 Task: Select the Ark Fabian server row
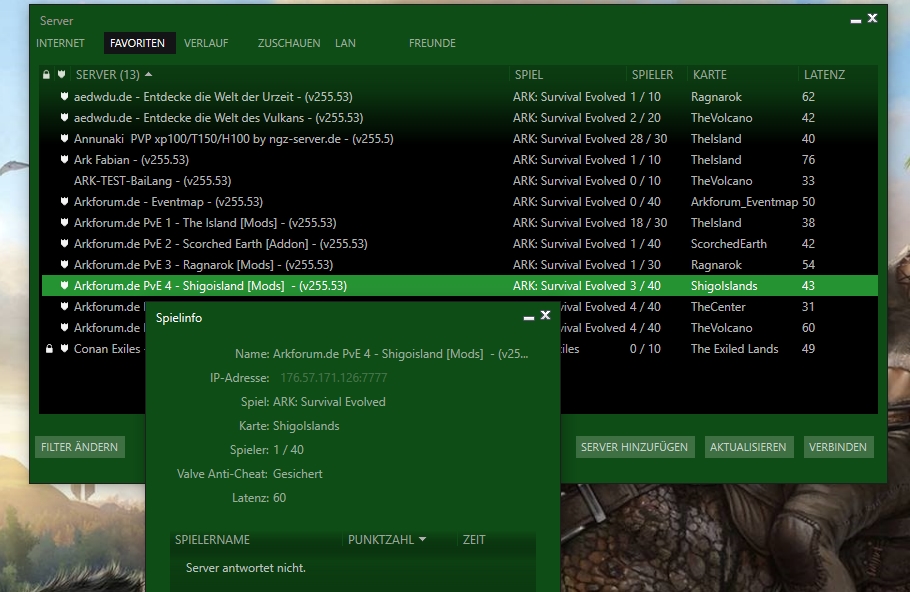458,159
